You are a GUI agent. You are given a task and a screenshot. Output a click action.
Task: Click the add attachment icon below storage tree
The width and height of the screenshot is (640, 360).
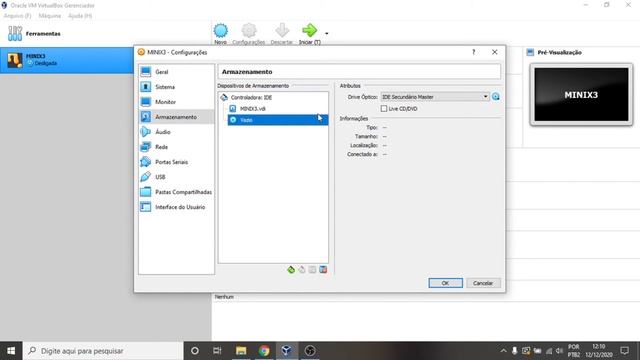pos(312,269)
